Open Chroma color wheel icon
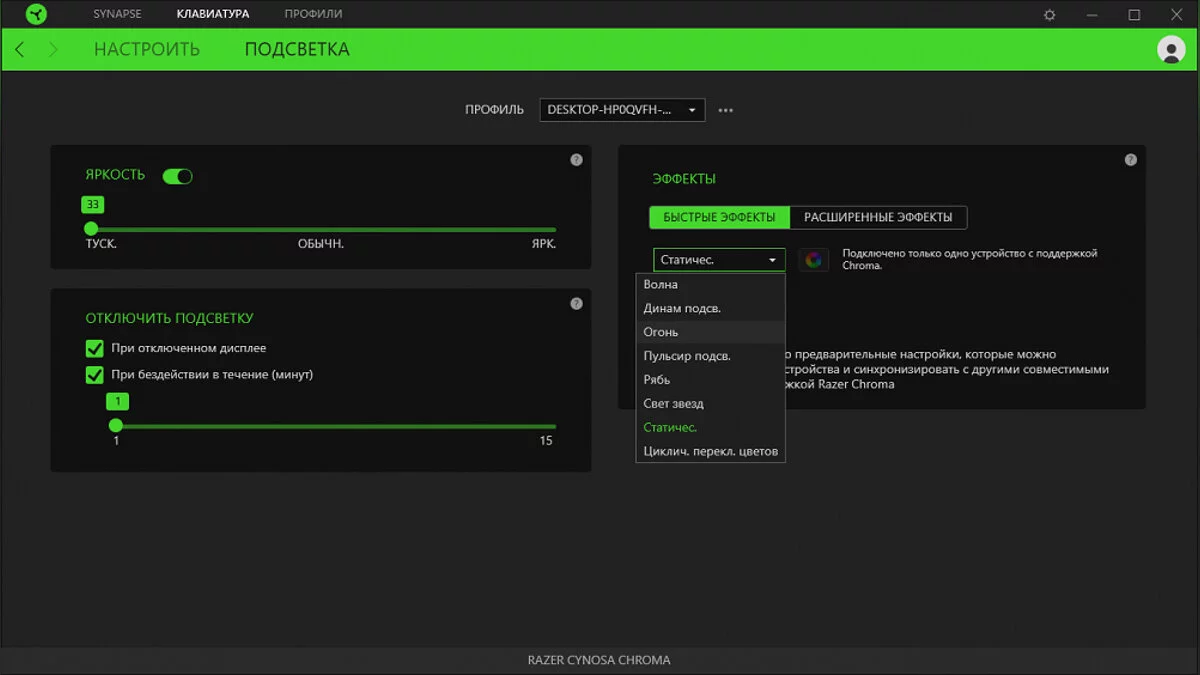 [x=814, y=260]
